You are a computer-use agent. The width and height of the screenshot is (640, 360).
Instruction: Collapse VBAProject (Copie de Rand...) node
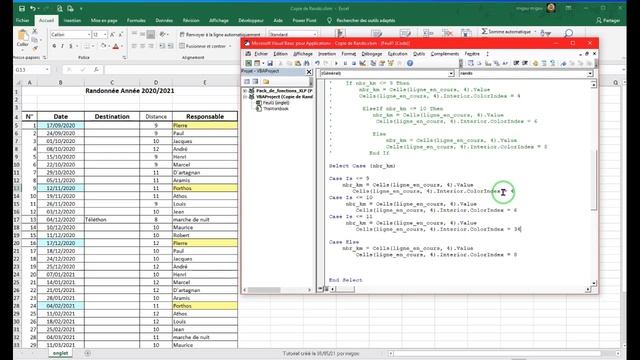[245, 97]
